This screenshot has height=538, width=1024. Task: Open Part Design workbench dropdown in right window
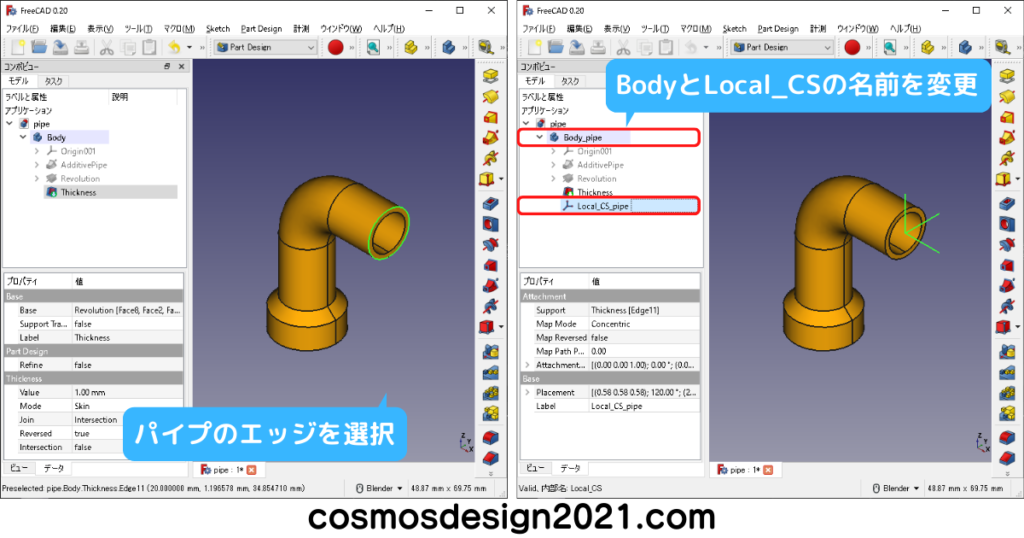782,47
